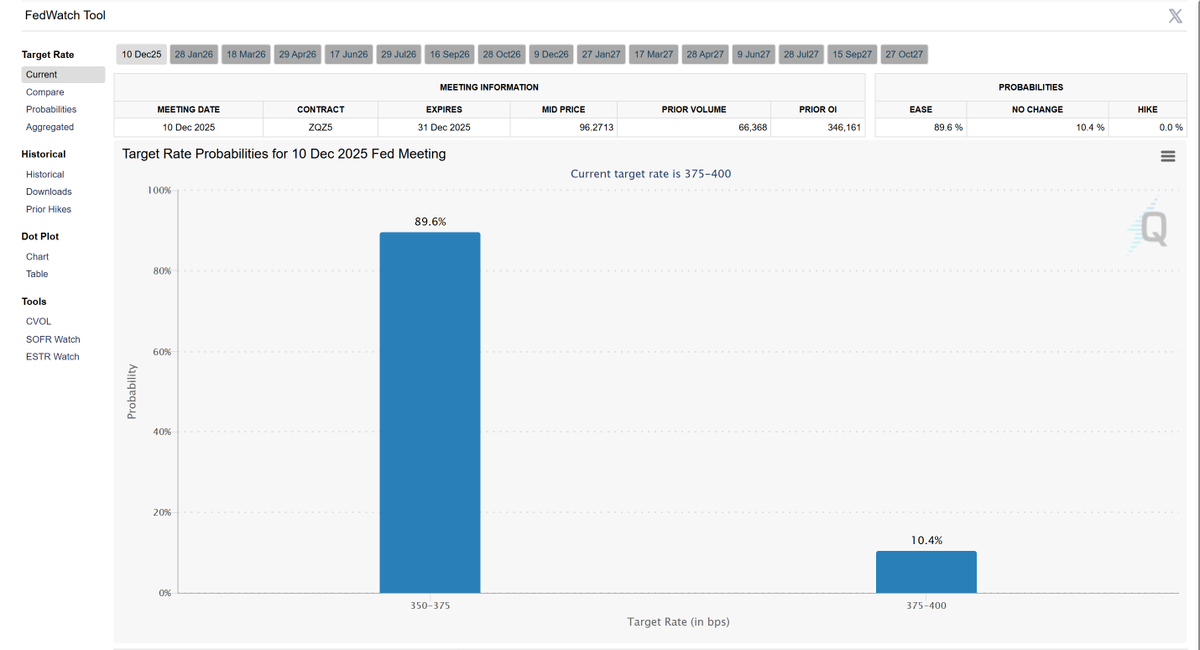Open SOFR Watch tool
This screenshot has height=650, width=1200.
tap(53, 339)
